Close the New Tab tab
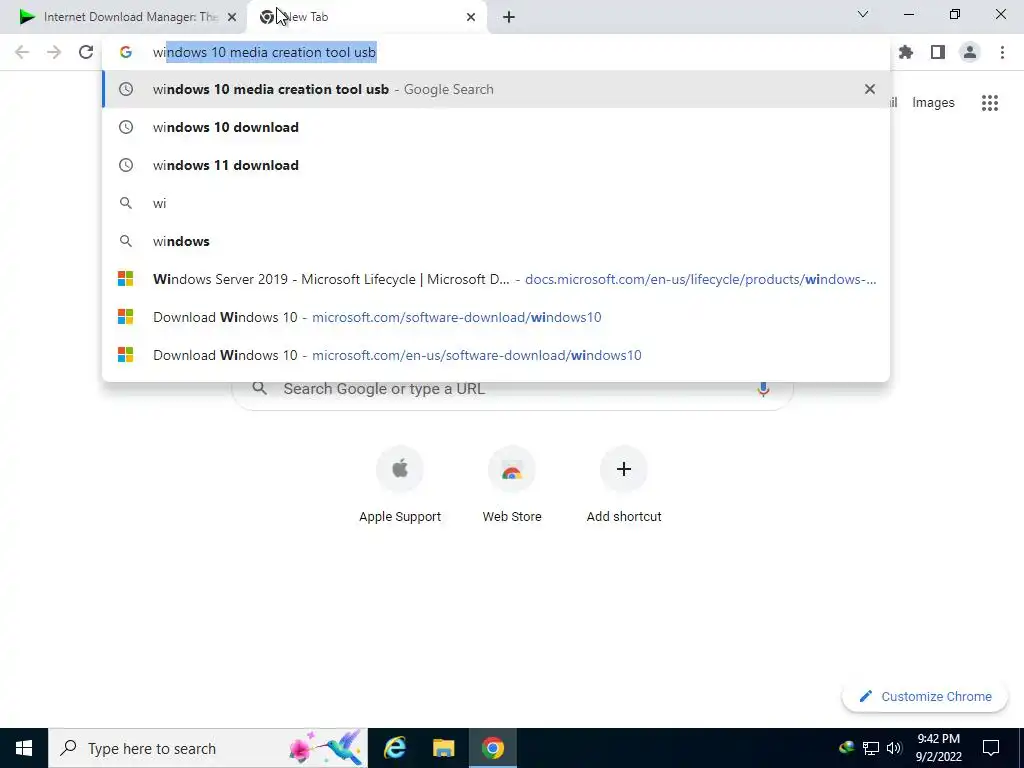 click(x=471, y=17)
